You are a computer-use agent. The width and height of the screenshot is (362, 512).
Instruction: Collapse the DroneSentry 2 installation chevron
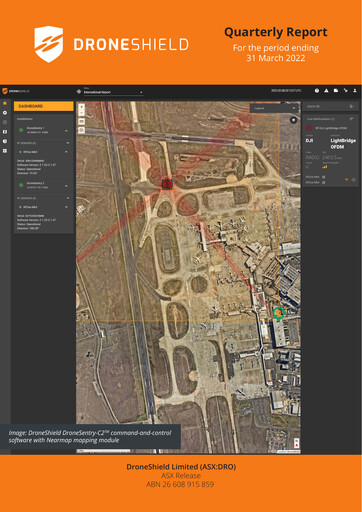tap(66, 186)
